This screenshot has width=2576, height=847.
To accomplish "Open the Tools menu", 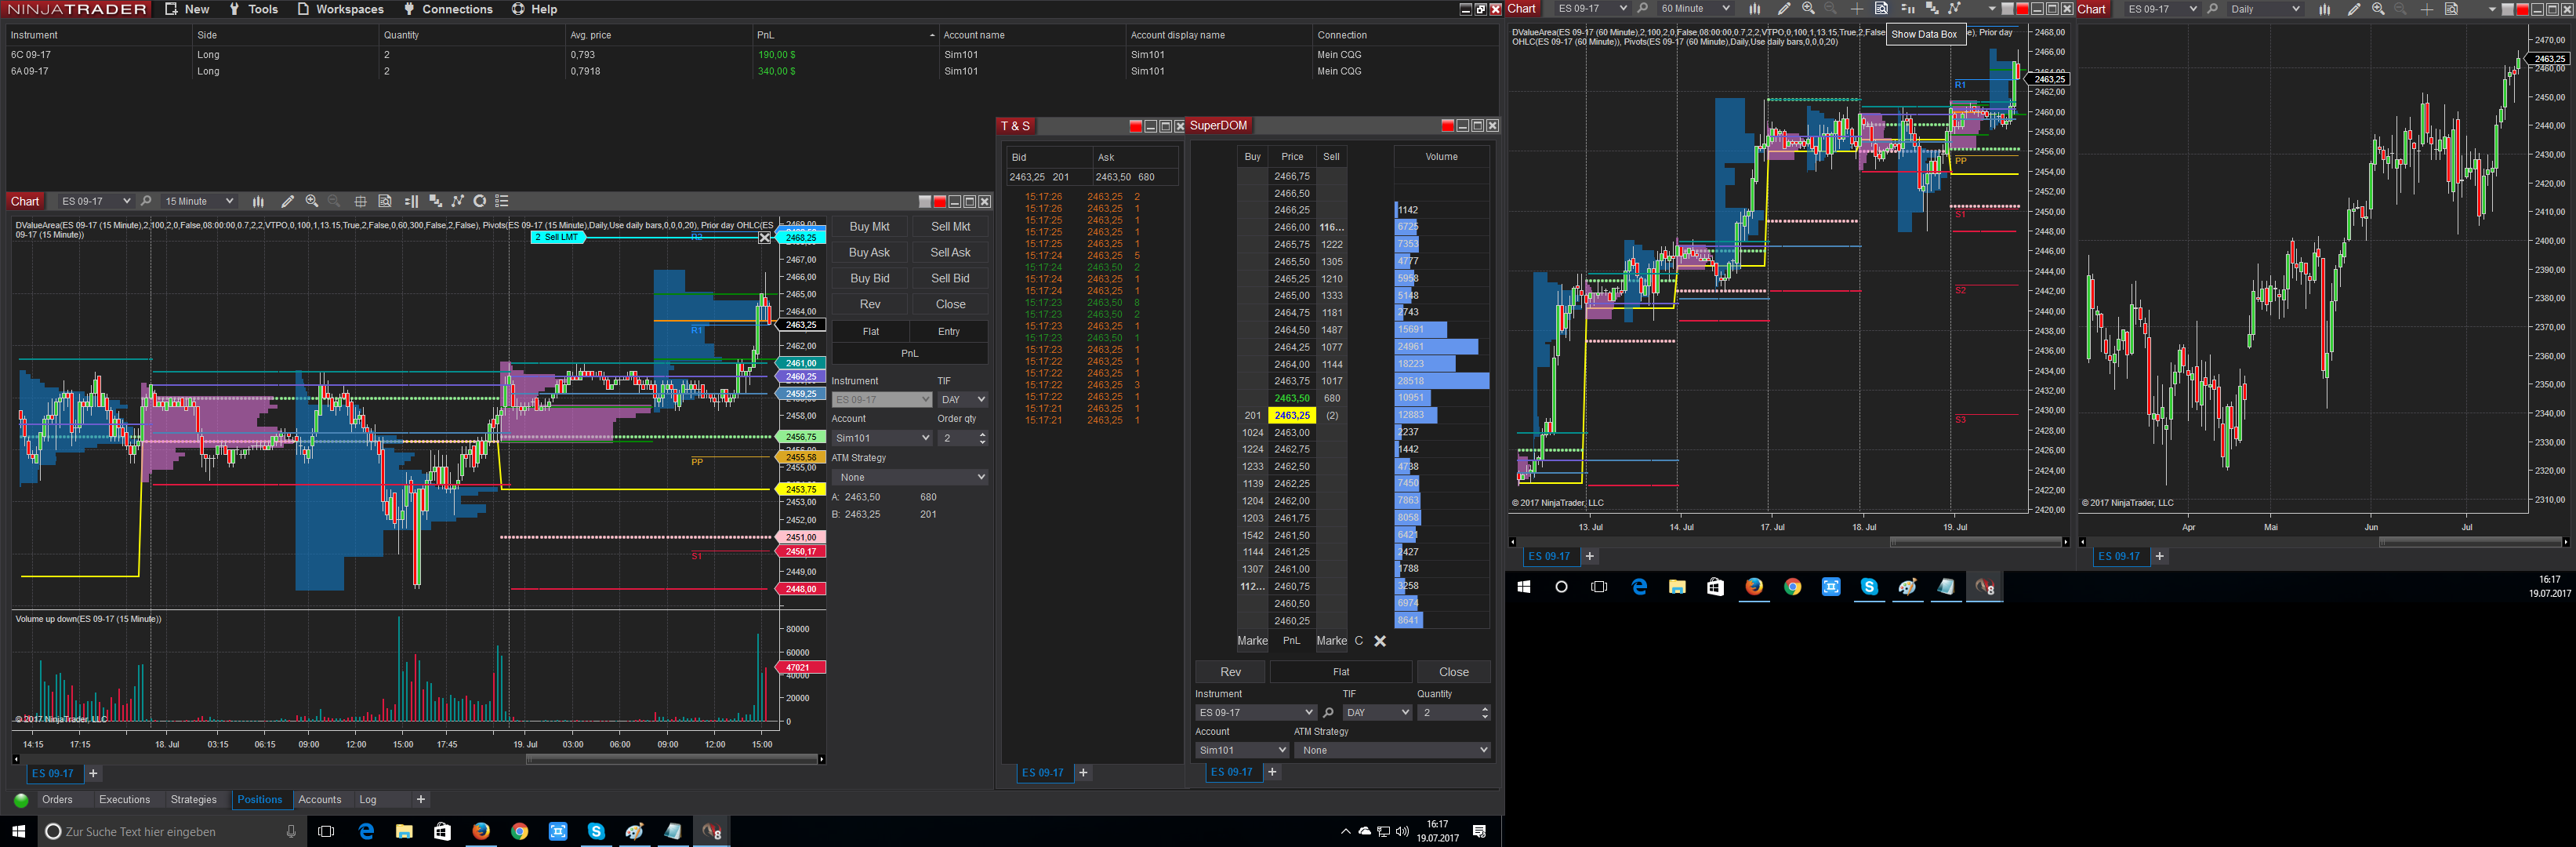I will [x=253, y=9].
